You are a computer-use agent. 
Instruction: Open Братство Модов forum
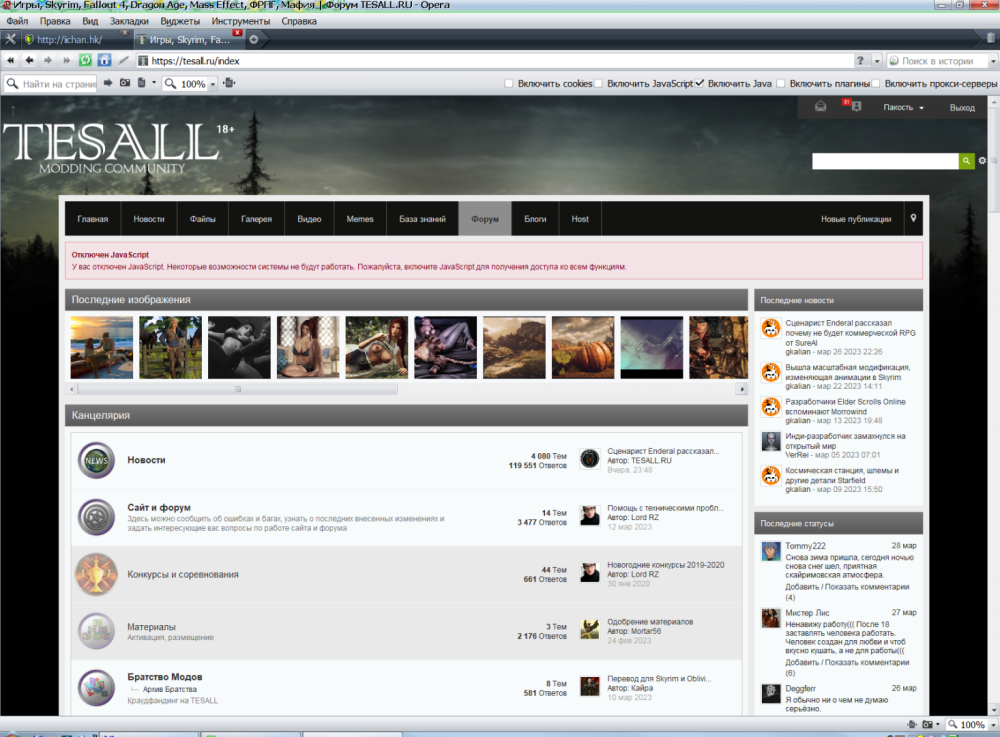165,676
